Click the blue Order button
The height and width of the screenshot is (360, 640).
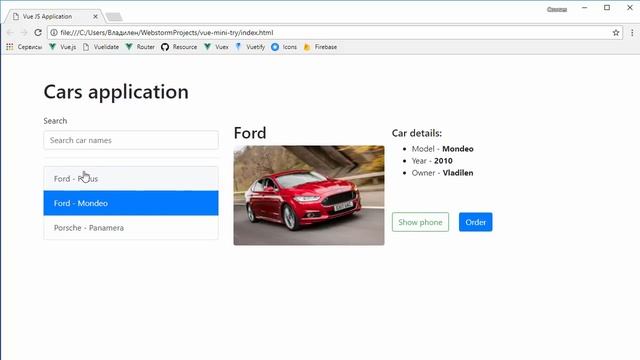(476, 222)
